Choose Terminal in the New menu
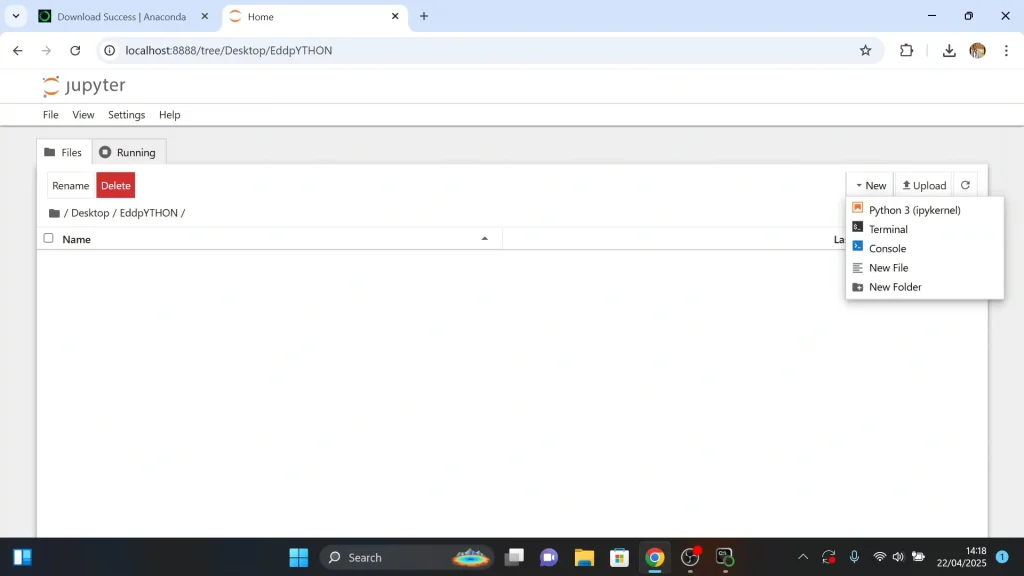1024x576 pixels. coord(888,229)
